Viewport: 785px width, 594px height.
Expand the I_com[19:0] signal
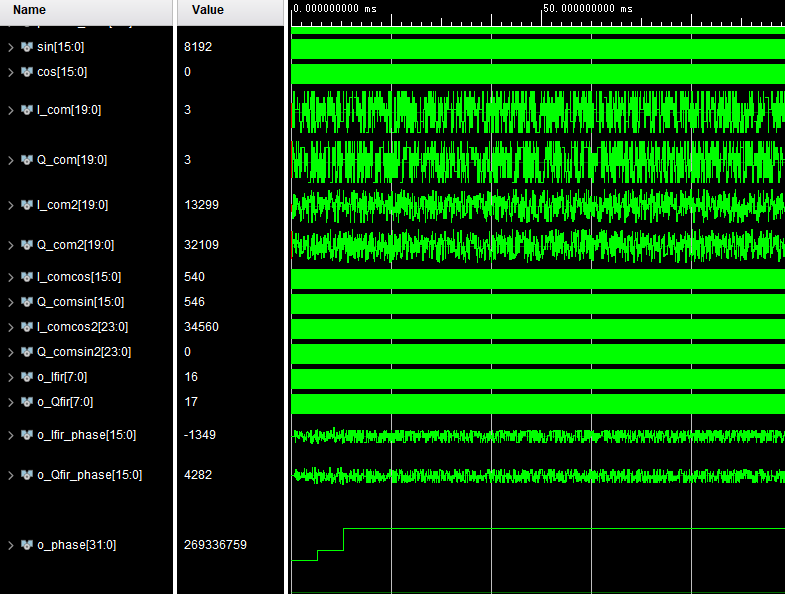11,110
